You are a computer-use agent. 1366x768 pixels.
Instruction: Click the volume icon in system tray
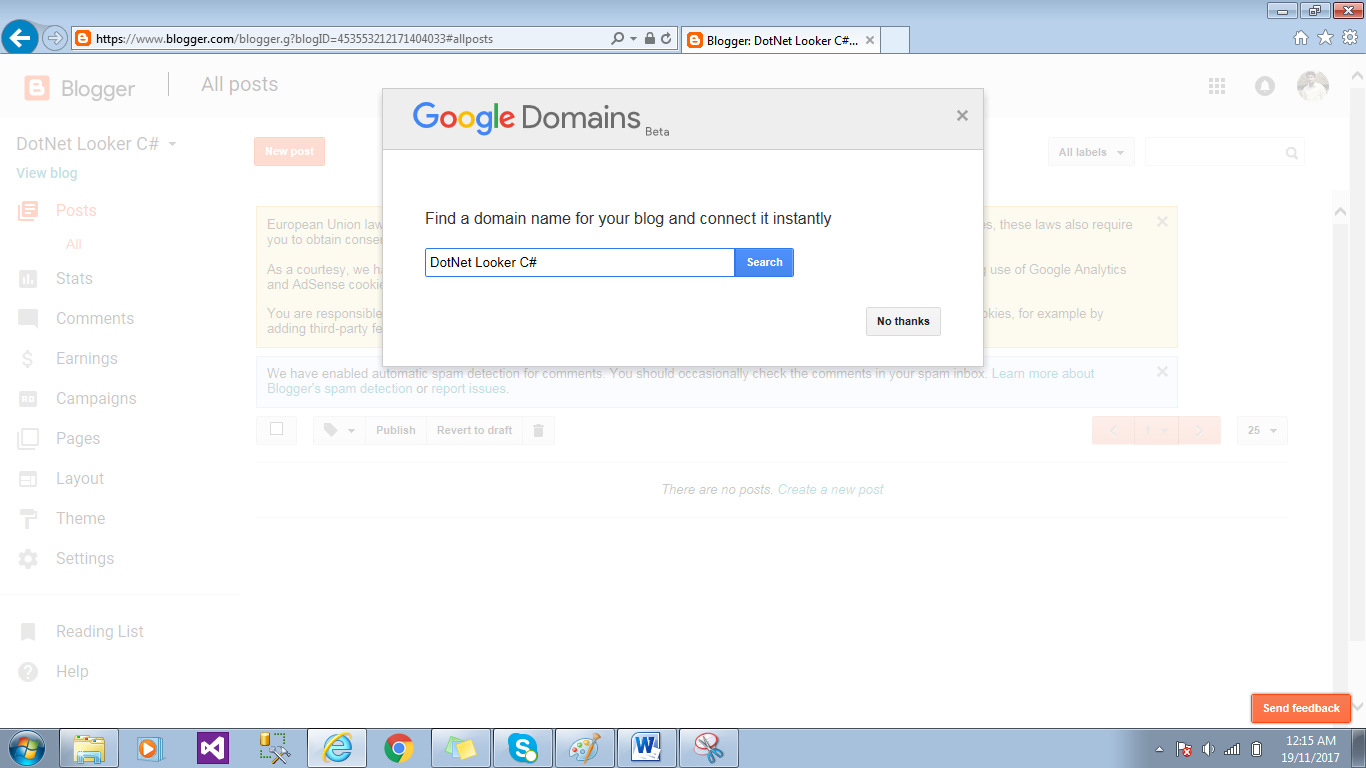1208,749
